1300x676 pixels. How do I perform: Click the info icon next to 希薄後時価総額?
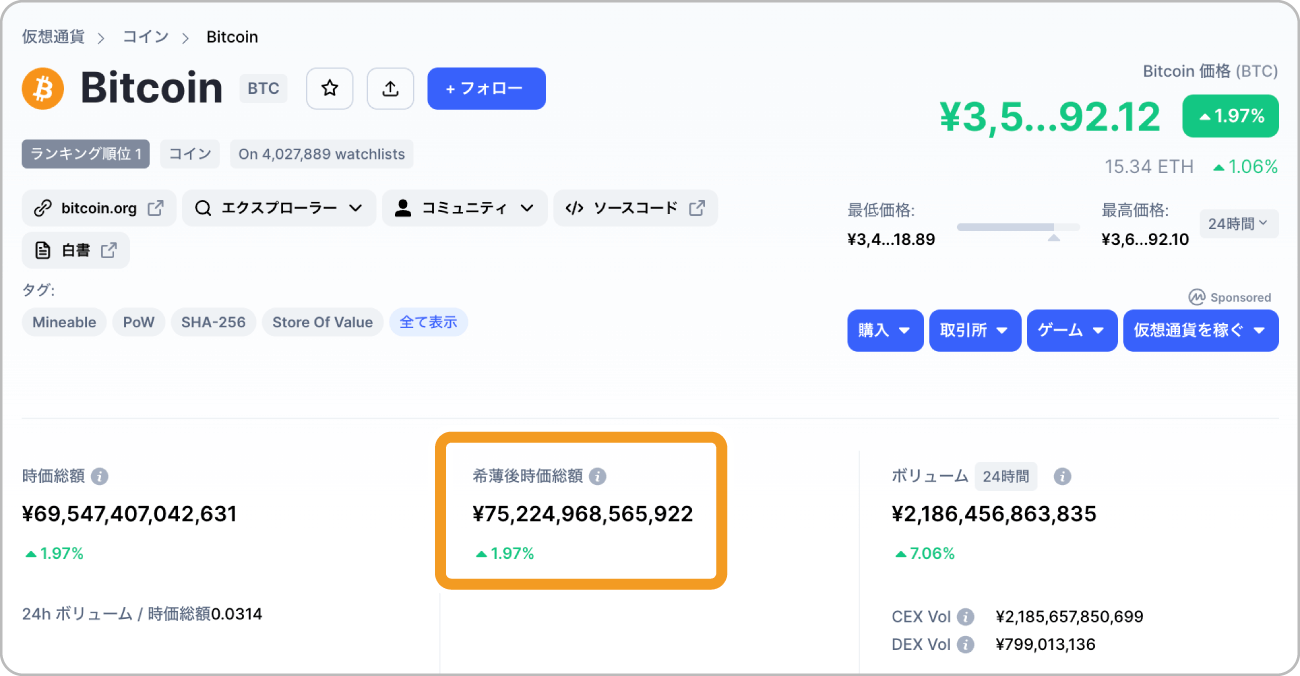(597, 476)
